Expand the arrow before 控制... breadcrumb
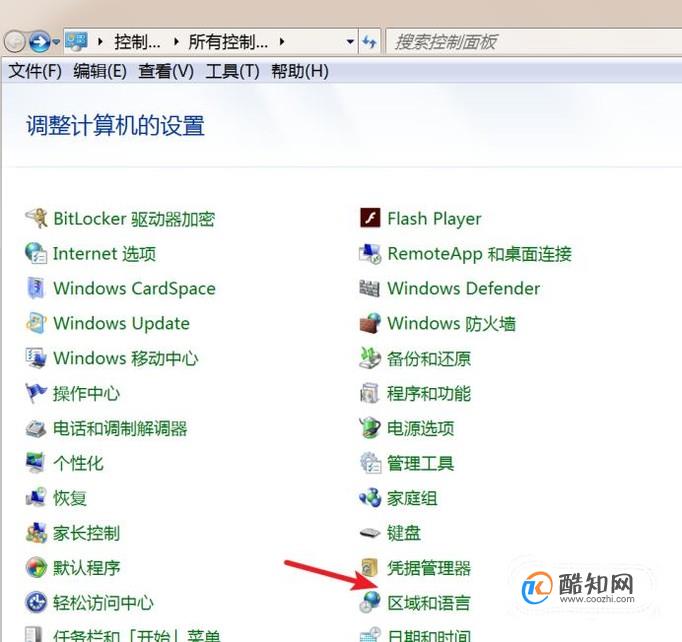 coord(100,42)
